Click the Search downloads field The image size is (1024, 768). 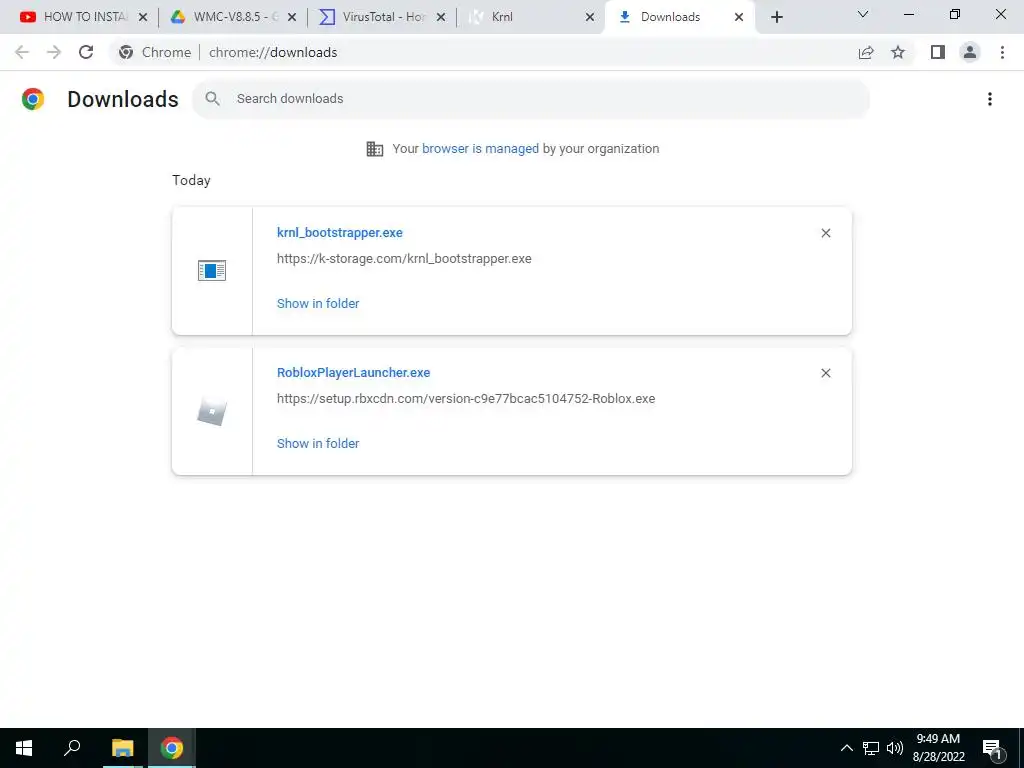(531, 99)
